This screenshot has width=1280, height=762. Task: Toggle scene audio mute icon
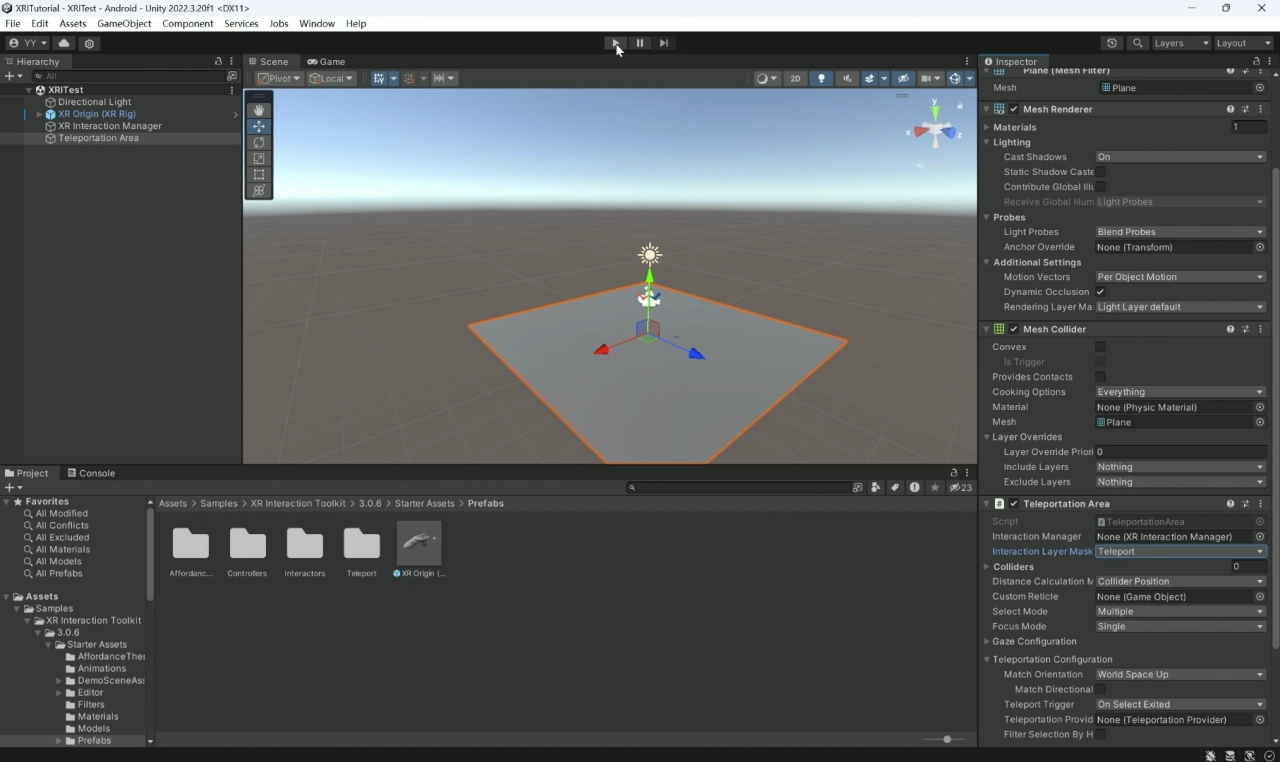[x=847, y=78]
